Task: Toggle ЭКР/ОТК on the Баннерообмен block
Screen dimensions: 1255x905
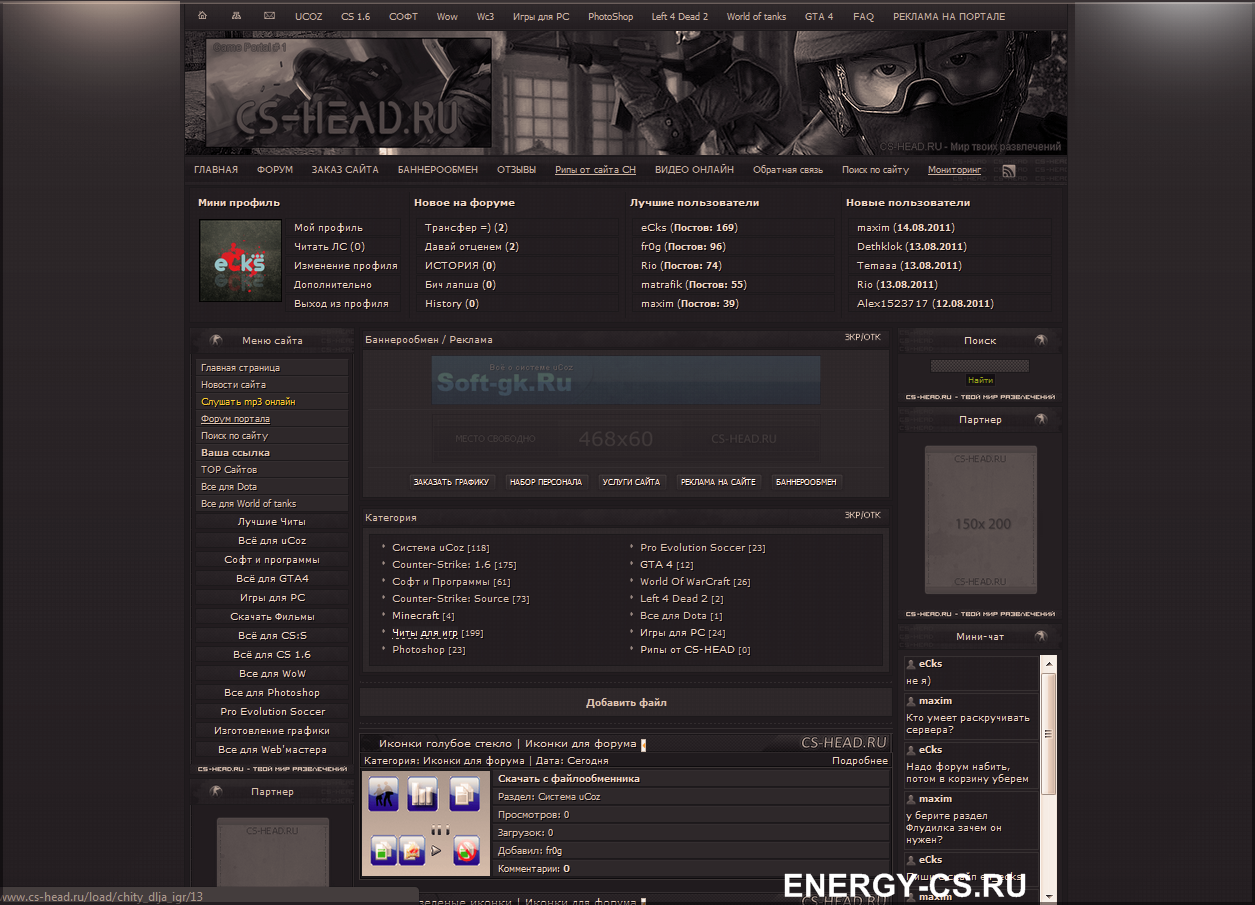Action: [863, 338]
